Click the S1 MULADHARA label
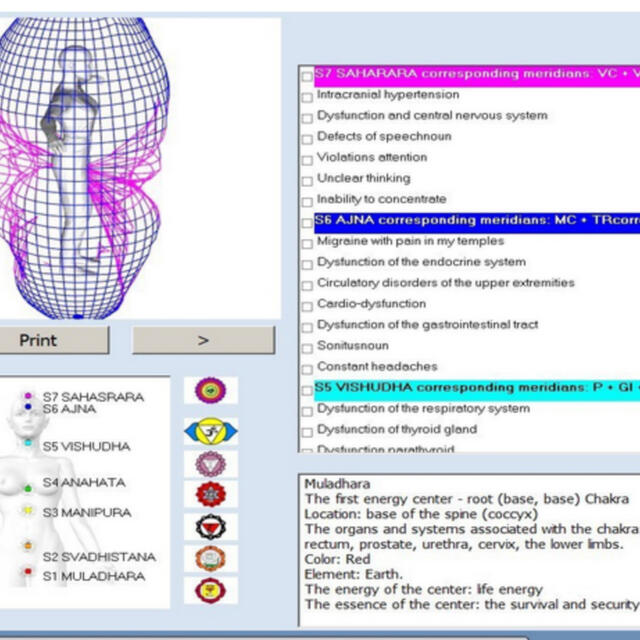 [93, 576]
